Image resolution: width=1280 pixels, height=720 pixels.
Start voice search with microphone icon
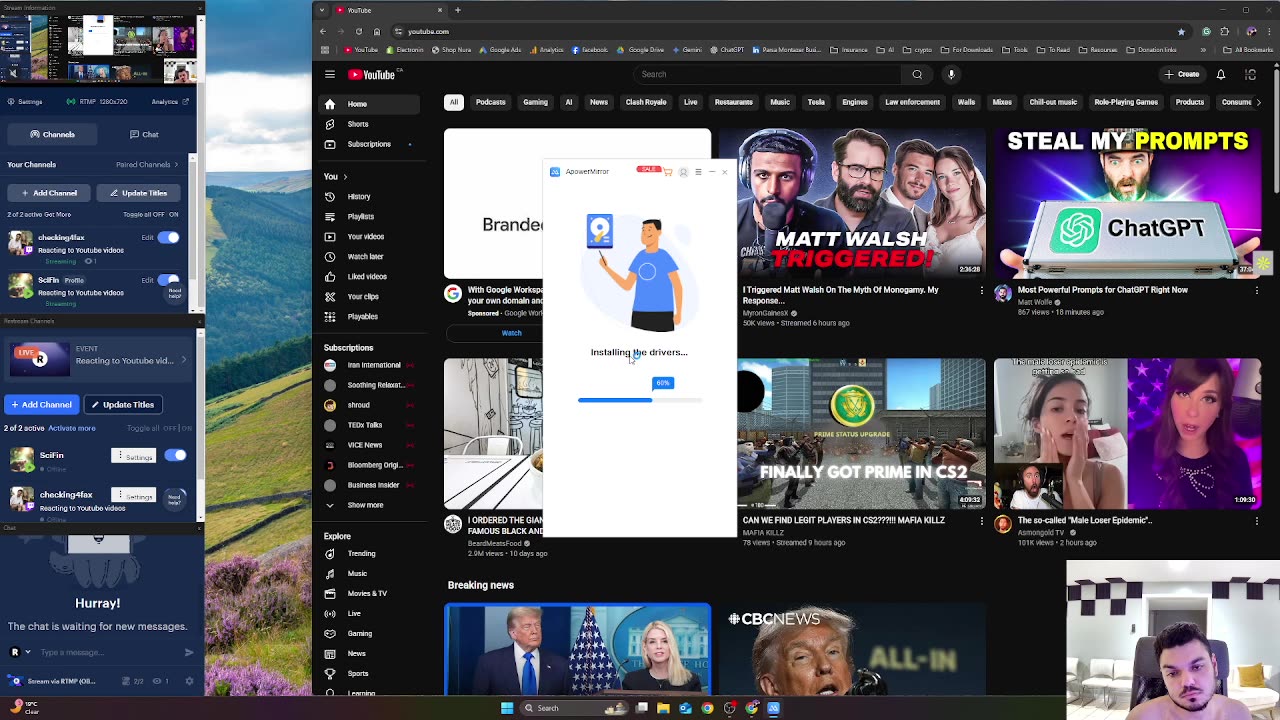(951, 74)
